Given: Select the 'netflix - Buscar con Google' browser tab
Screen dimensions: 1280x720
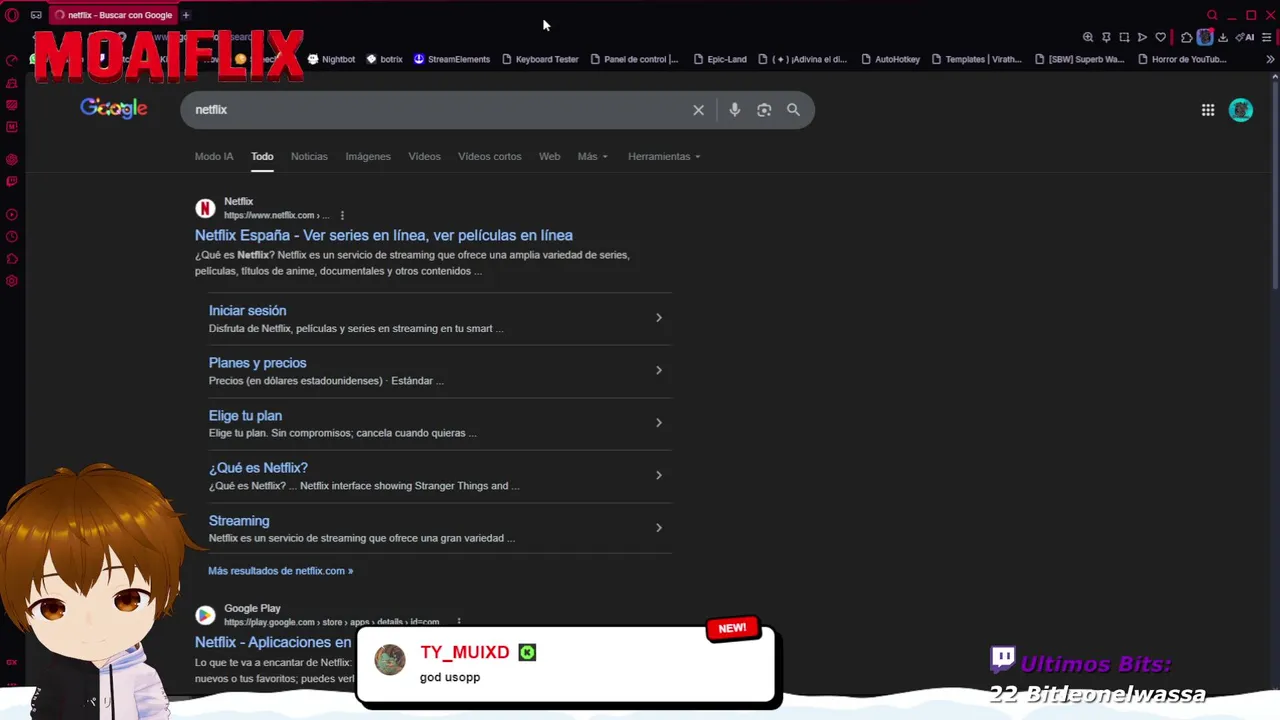Looking at the screenshot, I should tap(113, 15).
